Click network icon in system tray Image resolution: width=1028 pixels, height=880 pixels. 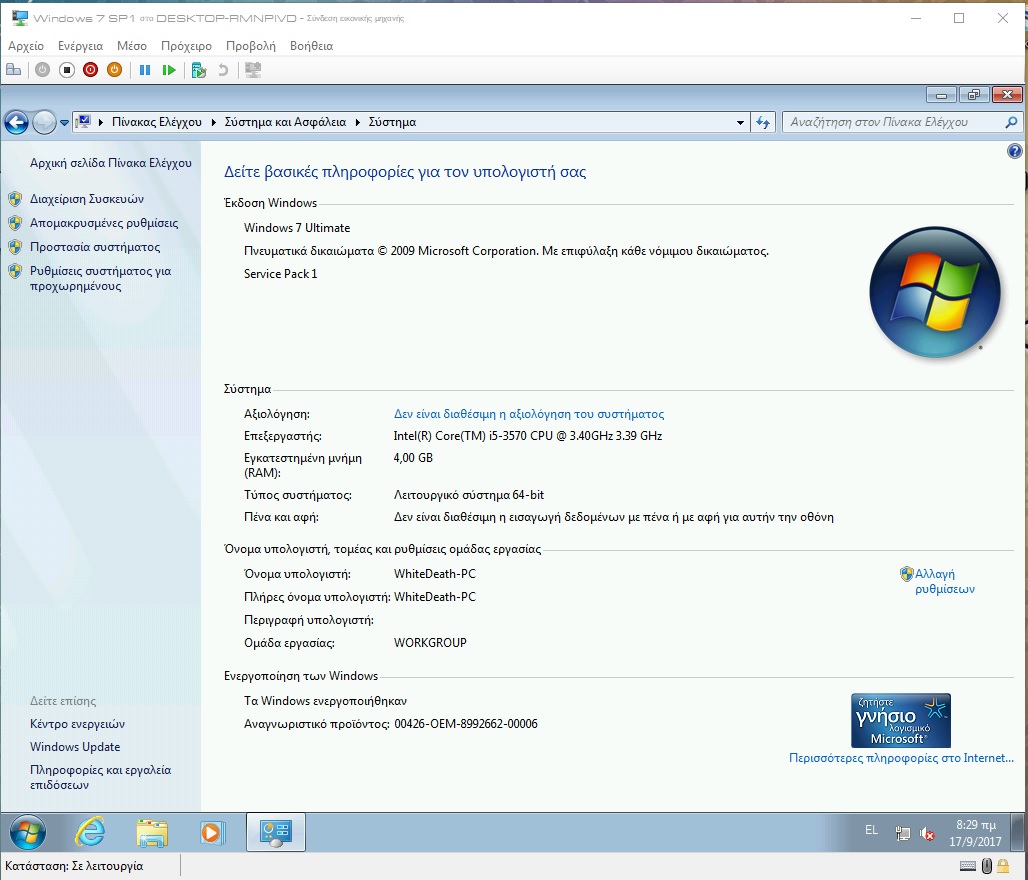[902, 833]
